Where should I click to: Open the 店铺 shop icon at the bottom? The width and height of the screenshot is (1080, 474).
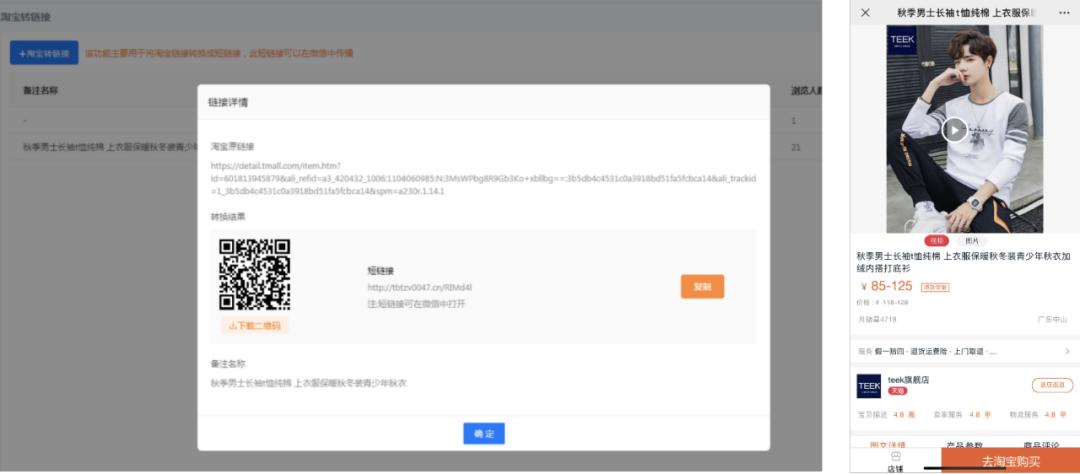pos(895,462)
